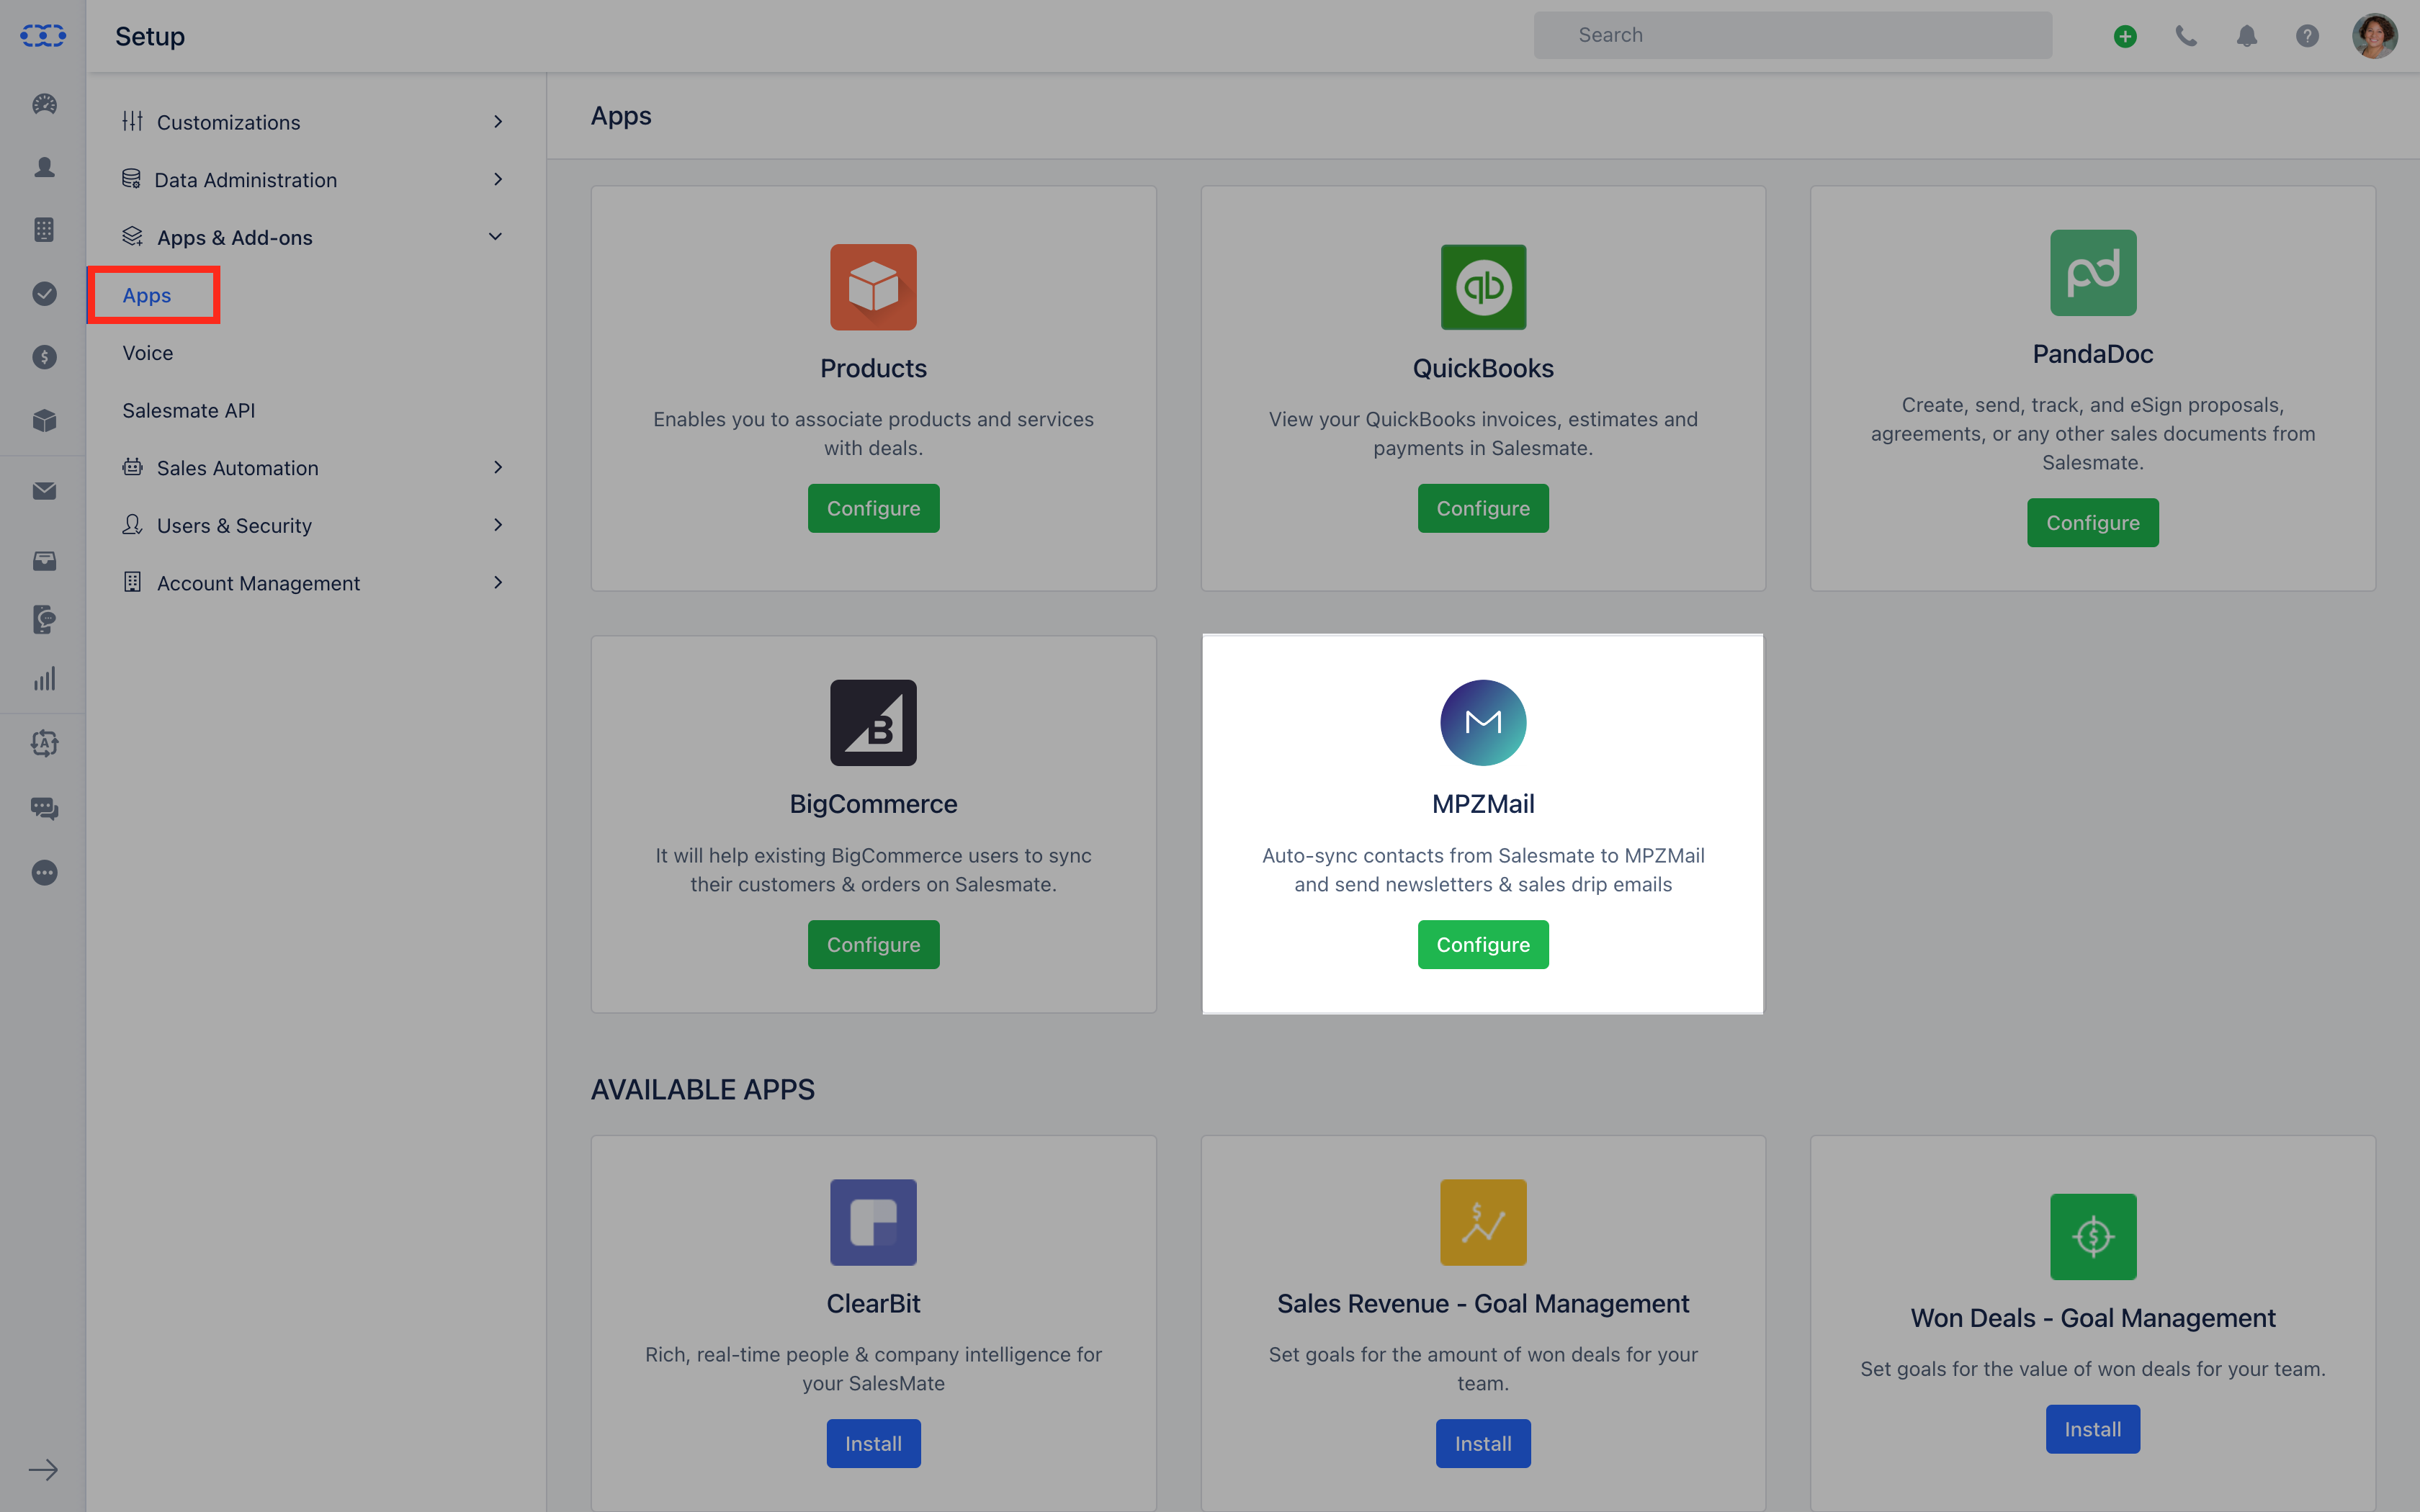
Task: Configure the Products app
Action: click(x=873, y=508)
